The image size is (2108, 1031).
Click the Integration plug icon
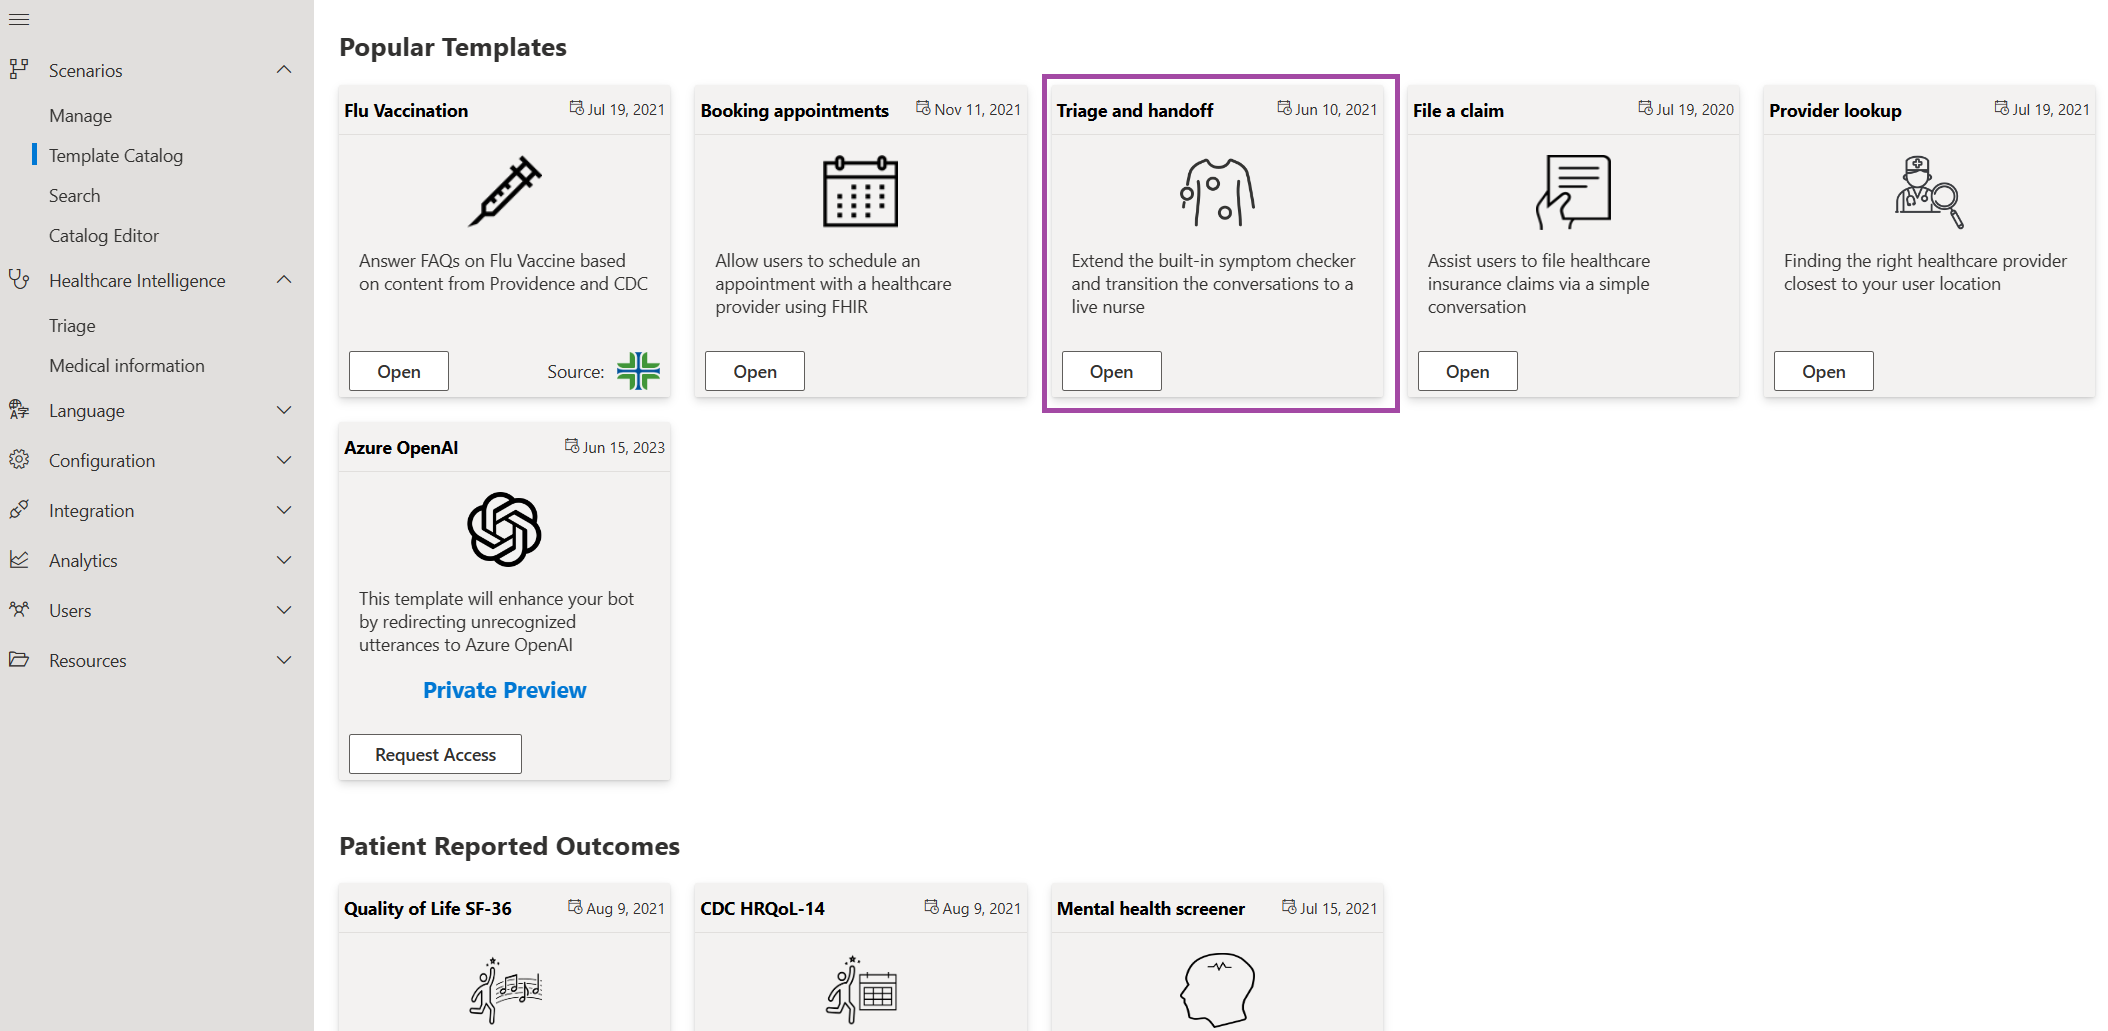tap(18, 510)
